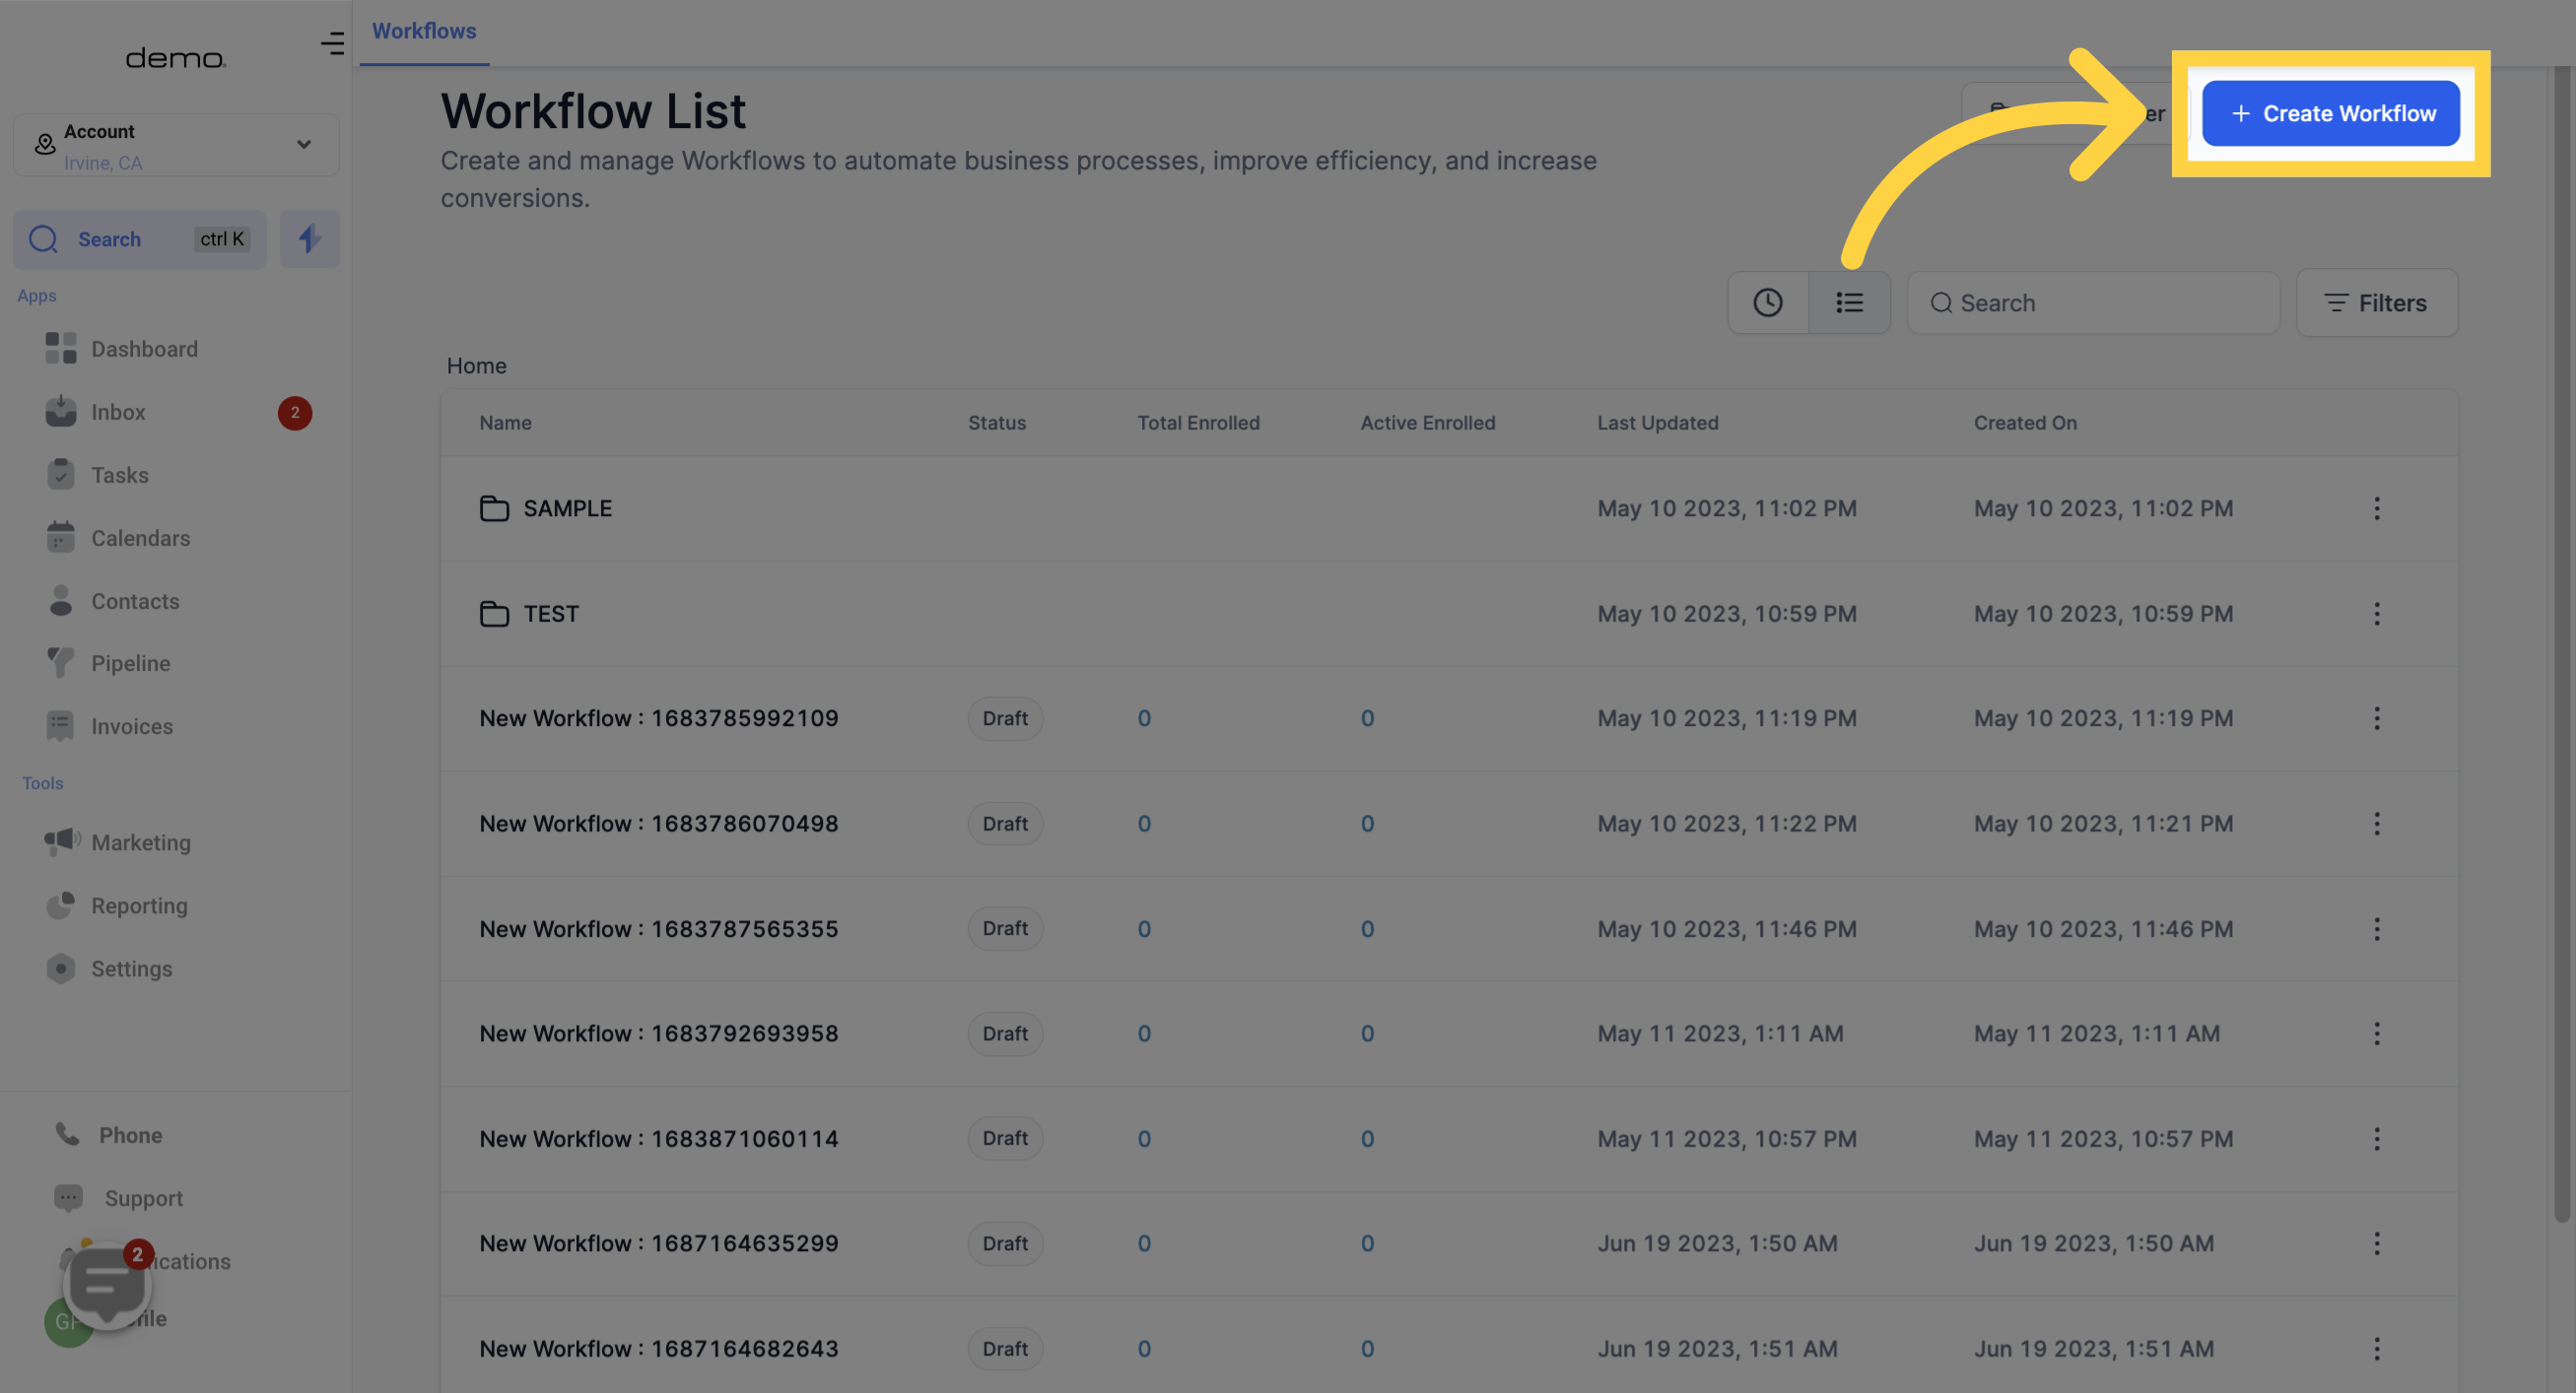The image size is (2576, 1393).
Task: Open three-dot menu for workflow 1683786070498
Action: [2377, 823]
